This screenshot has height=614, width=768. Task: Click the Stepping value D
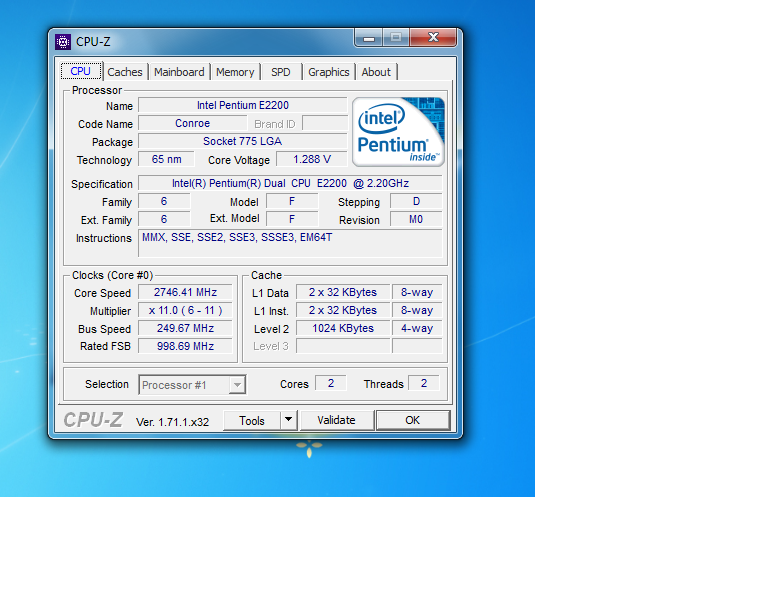[x=416, y=201]
